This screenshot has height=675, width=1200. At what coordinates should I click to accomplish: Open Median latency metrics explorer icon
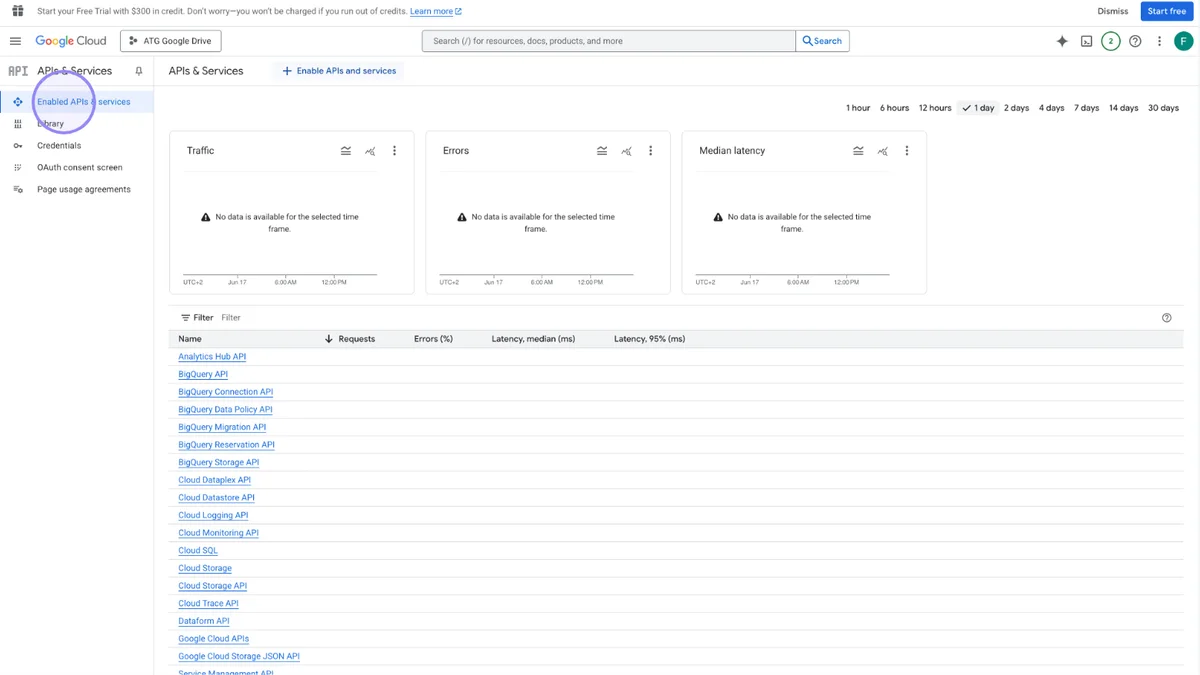click(x=882, y=151)
